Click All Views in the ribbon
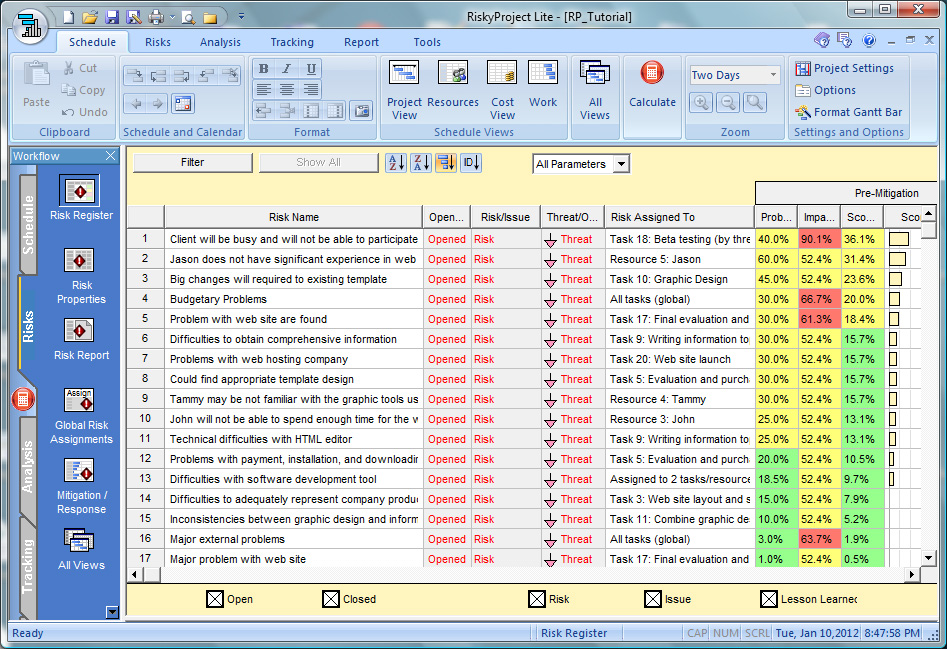This screenshot has height=649, width=947. 595,91
